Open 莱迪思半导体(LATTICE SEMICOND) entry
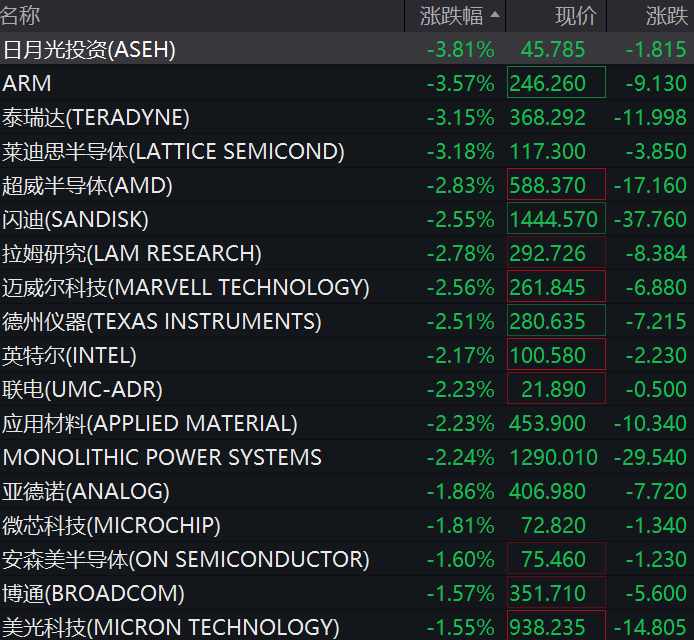 [x=347, y=151]
